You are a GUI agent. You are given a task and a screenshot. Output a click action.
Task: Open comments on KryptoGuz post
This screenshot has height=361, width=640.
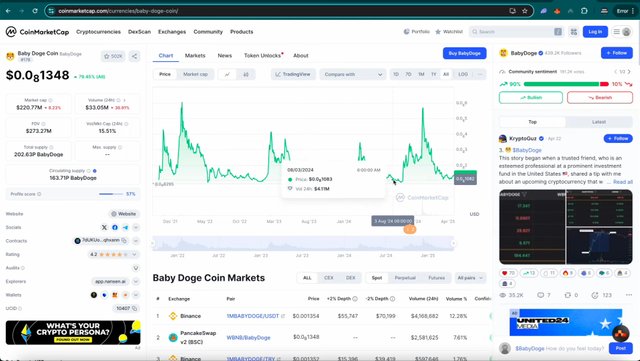(x=544, y=295)
